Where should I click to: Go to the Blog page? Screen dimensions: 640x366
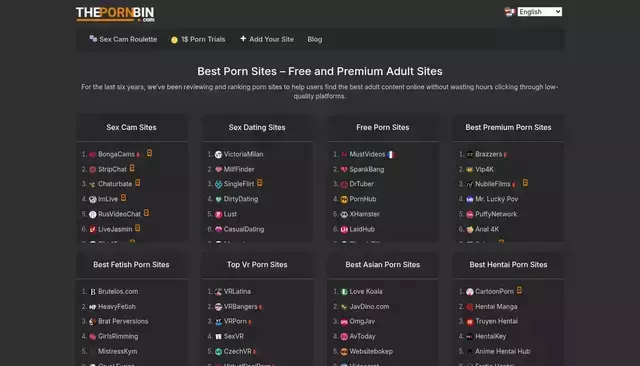[315, 40]
